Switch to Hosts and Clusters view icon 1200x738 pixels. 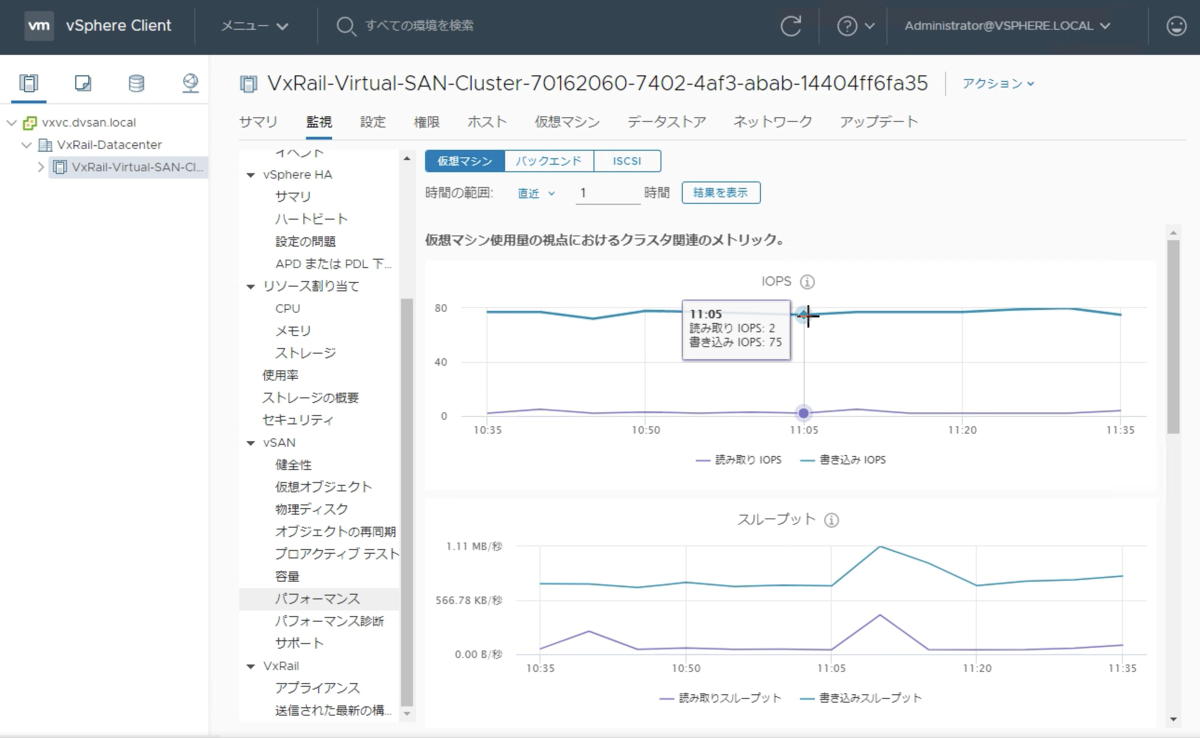tap(29, 83)
